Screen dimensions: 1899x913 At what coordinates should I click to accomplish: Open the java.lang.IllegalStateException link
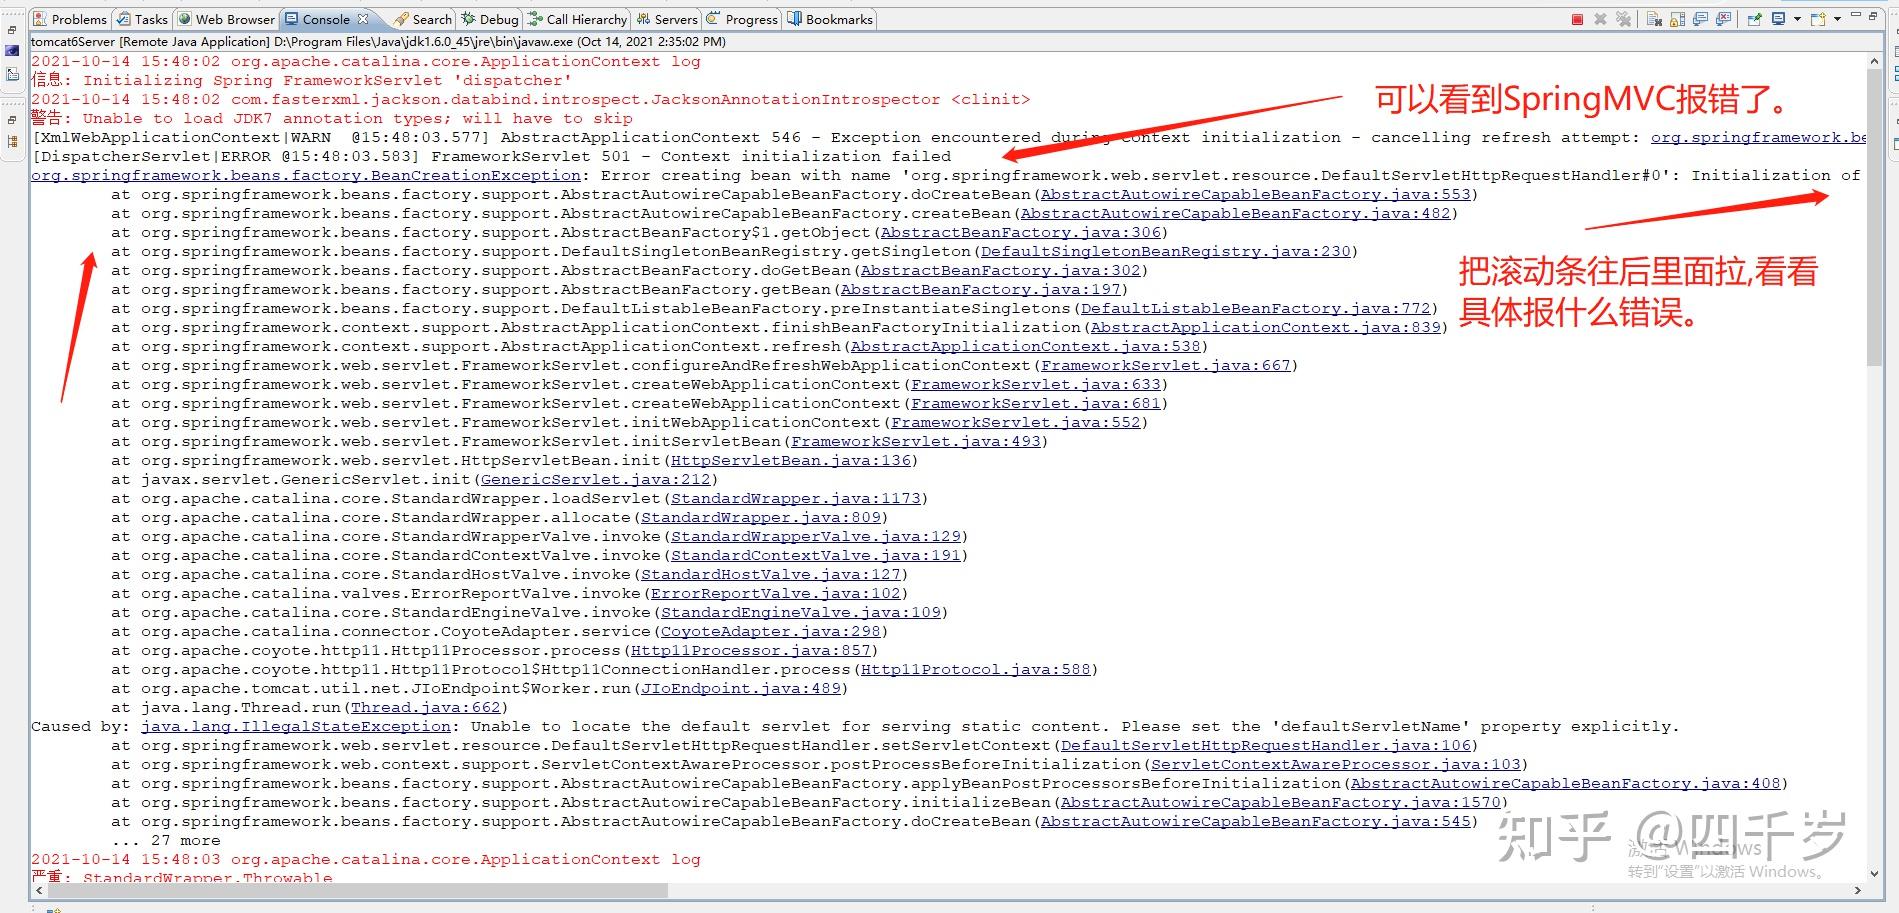click(296, 726)
